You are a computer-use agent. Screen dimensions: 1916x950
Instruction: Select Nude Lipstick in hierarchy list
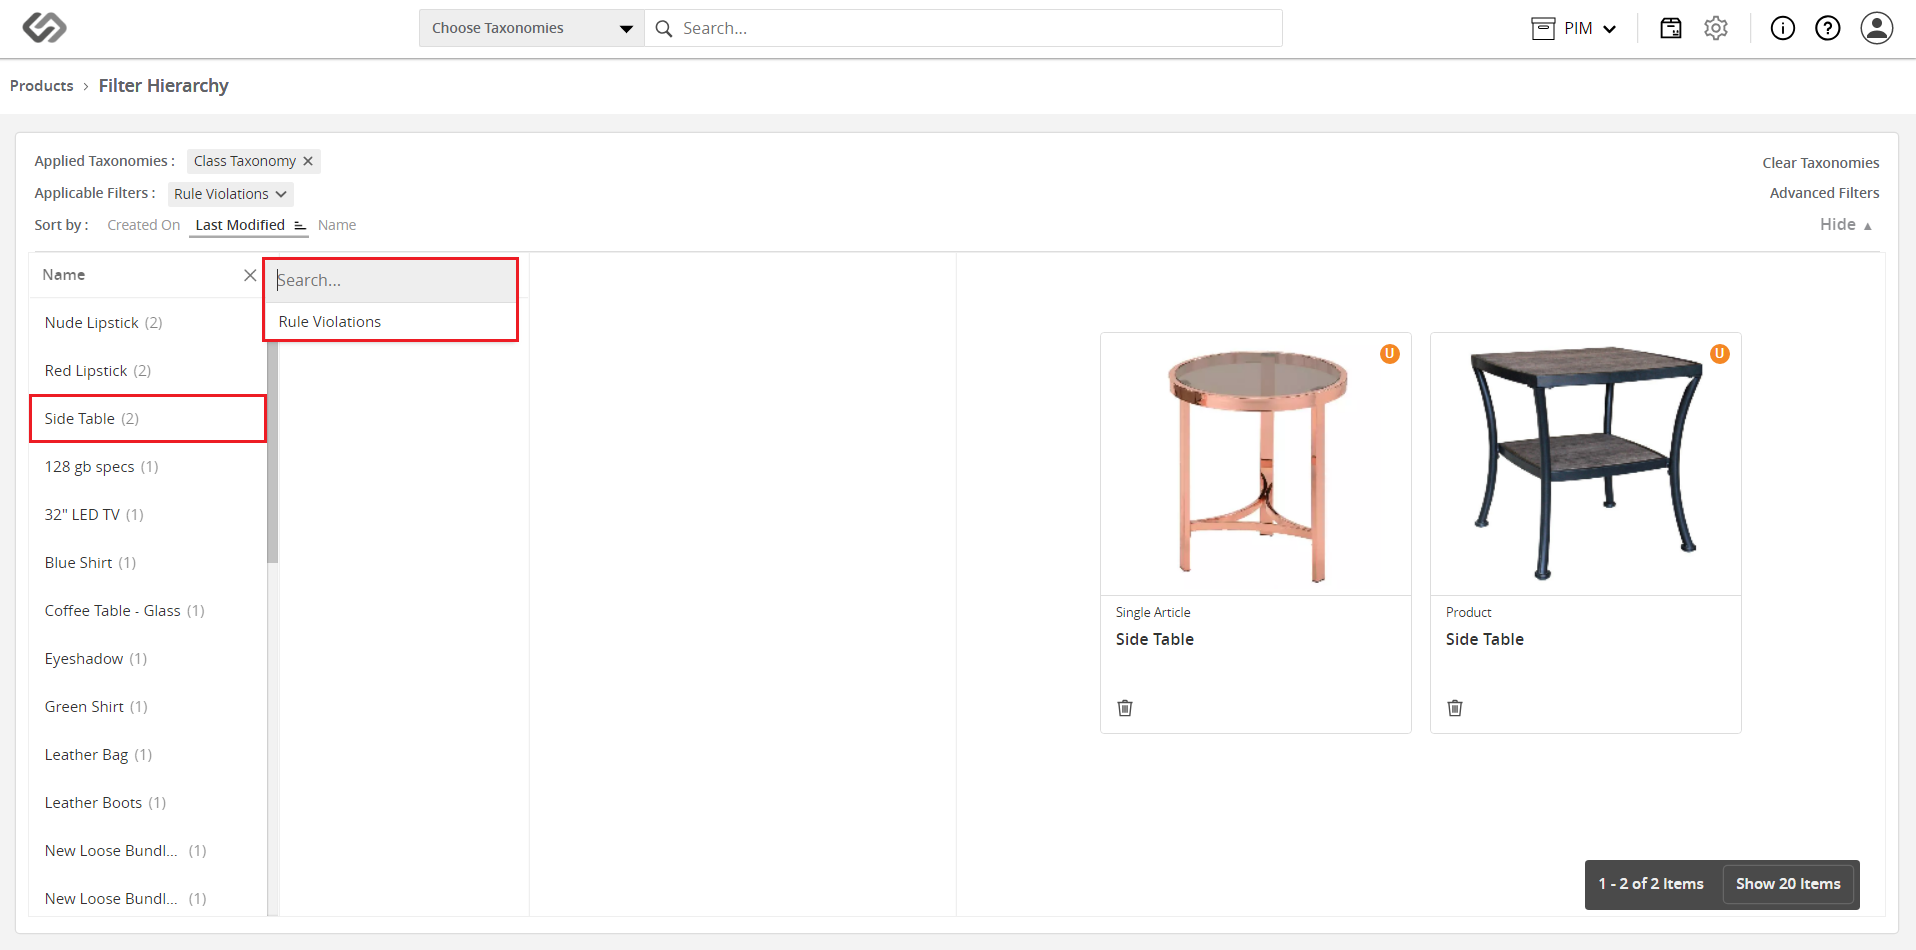click(x=148, y=323)
